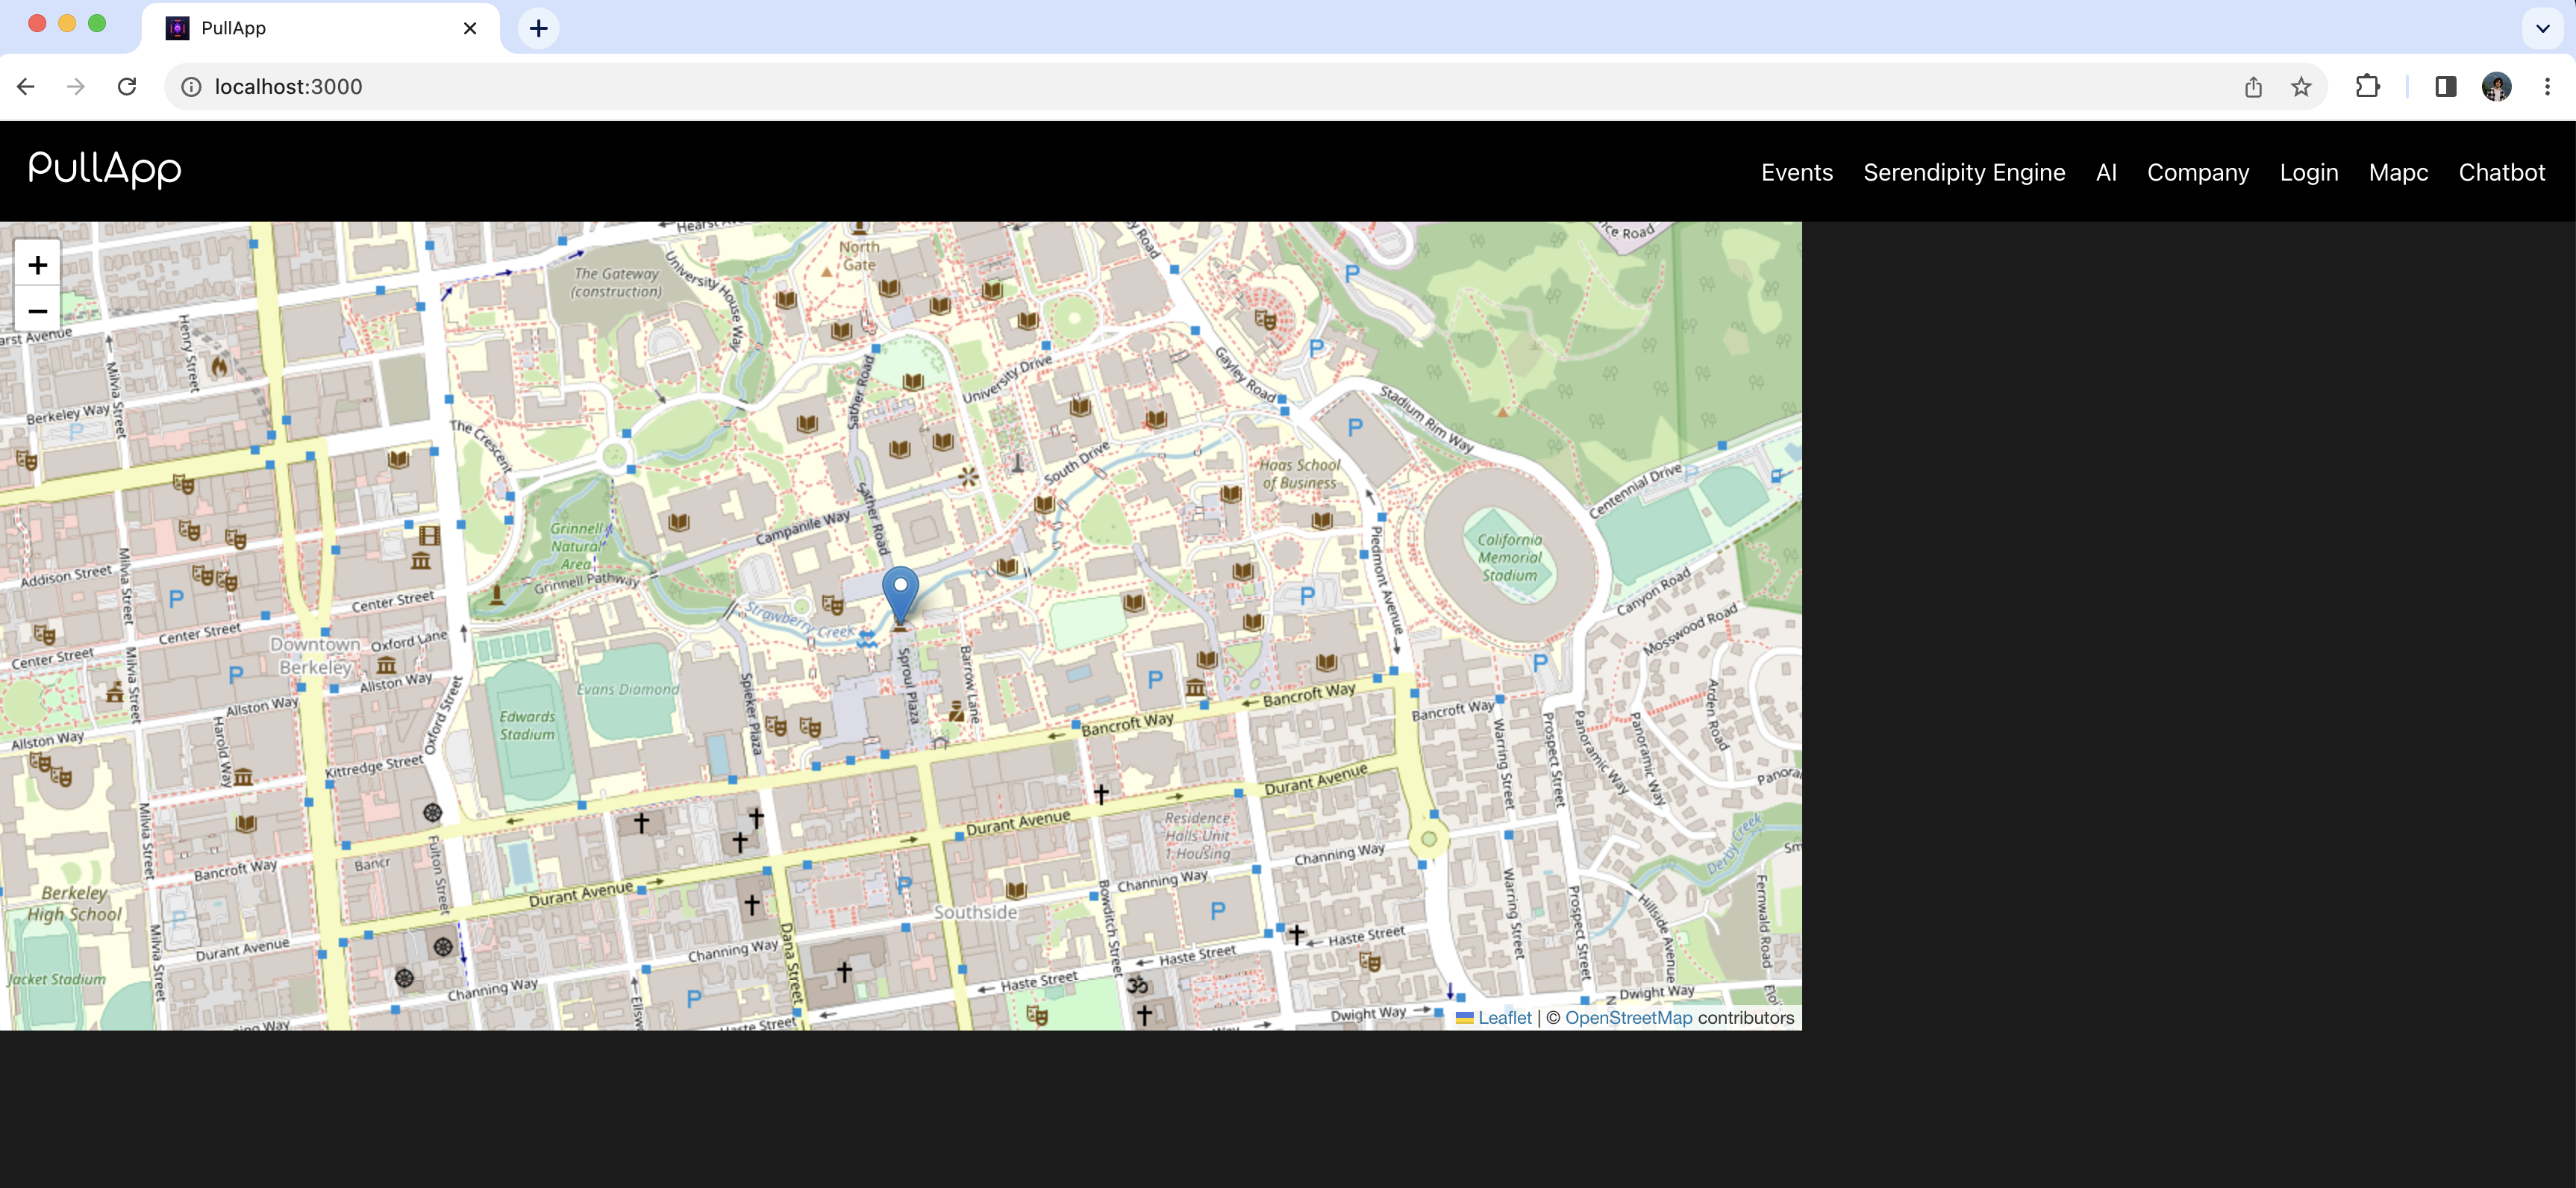2576x1188 pixels.
Task: Open a new browser tab
Action: tap(538, 28)
